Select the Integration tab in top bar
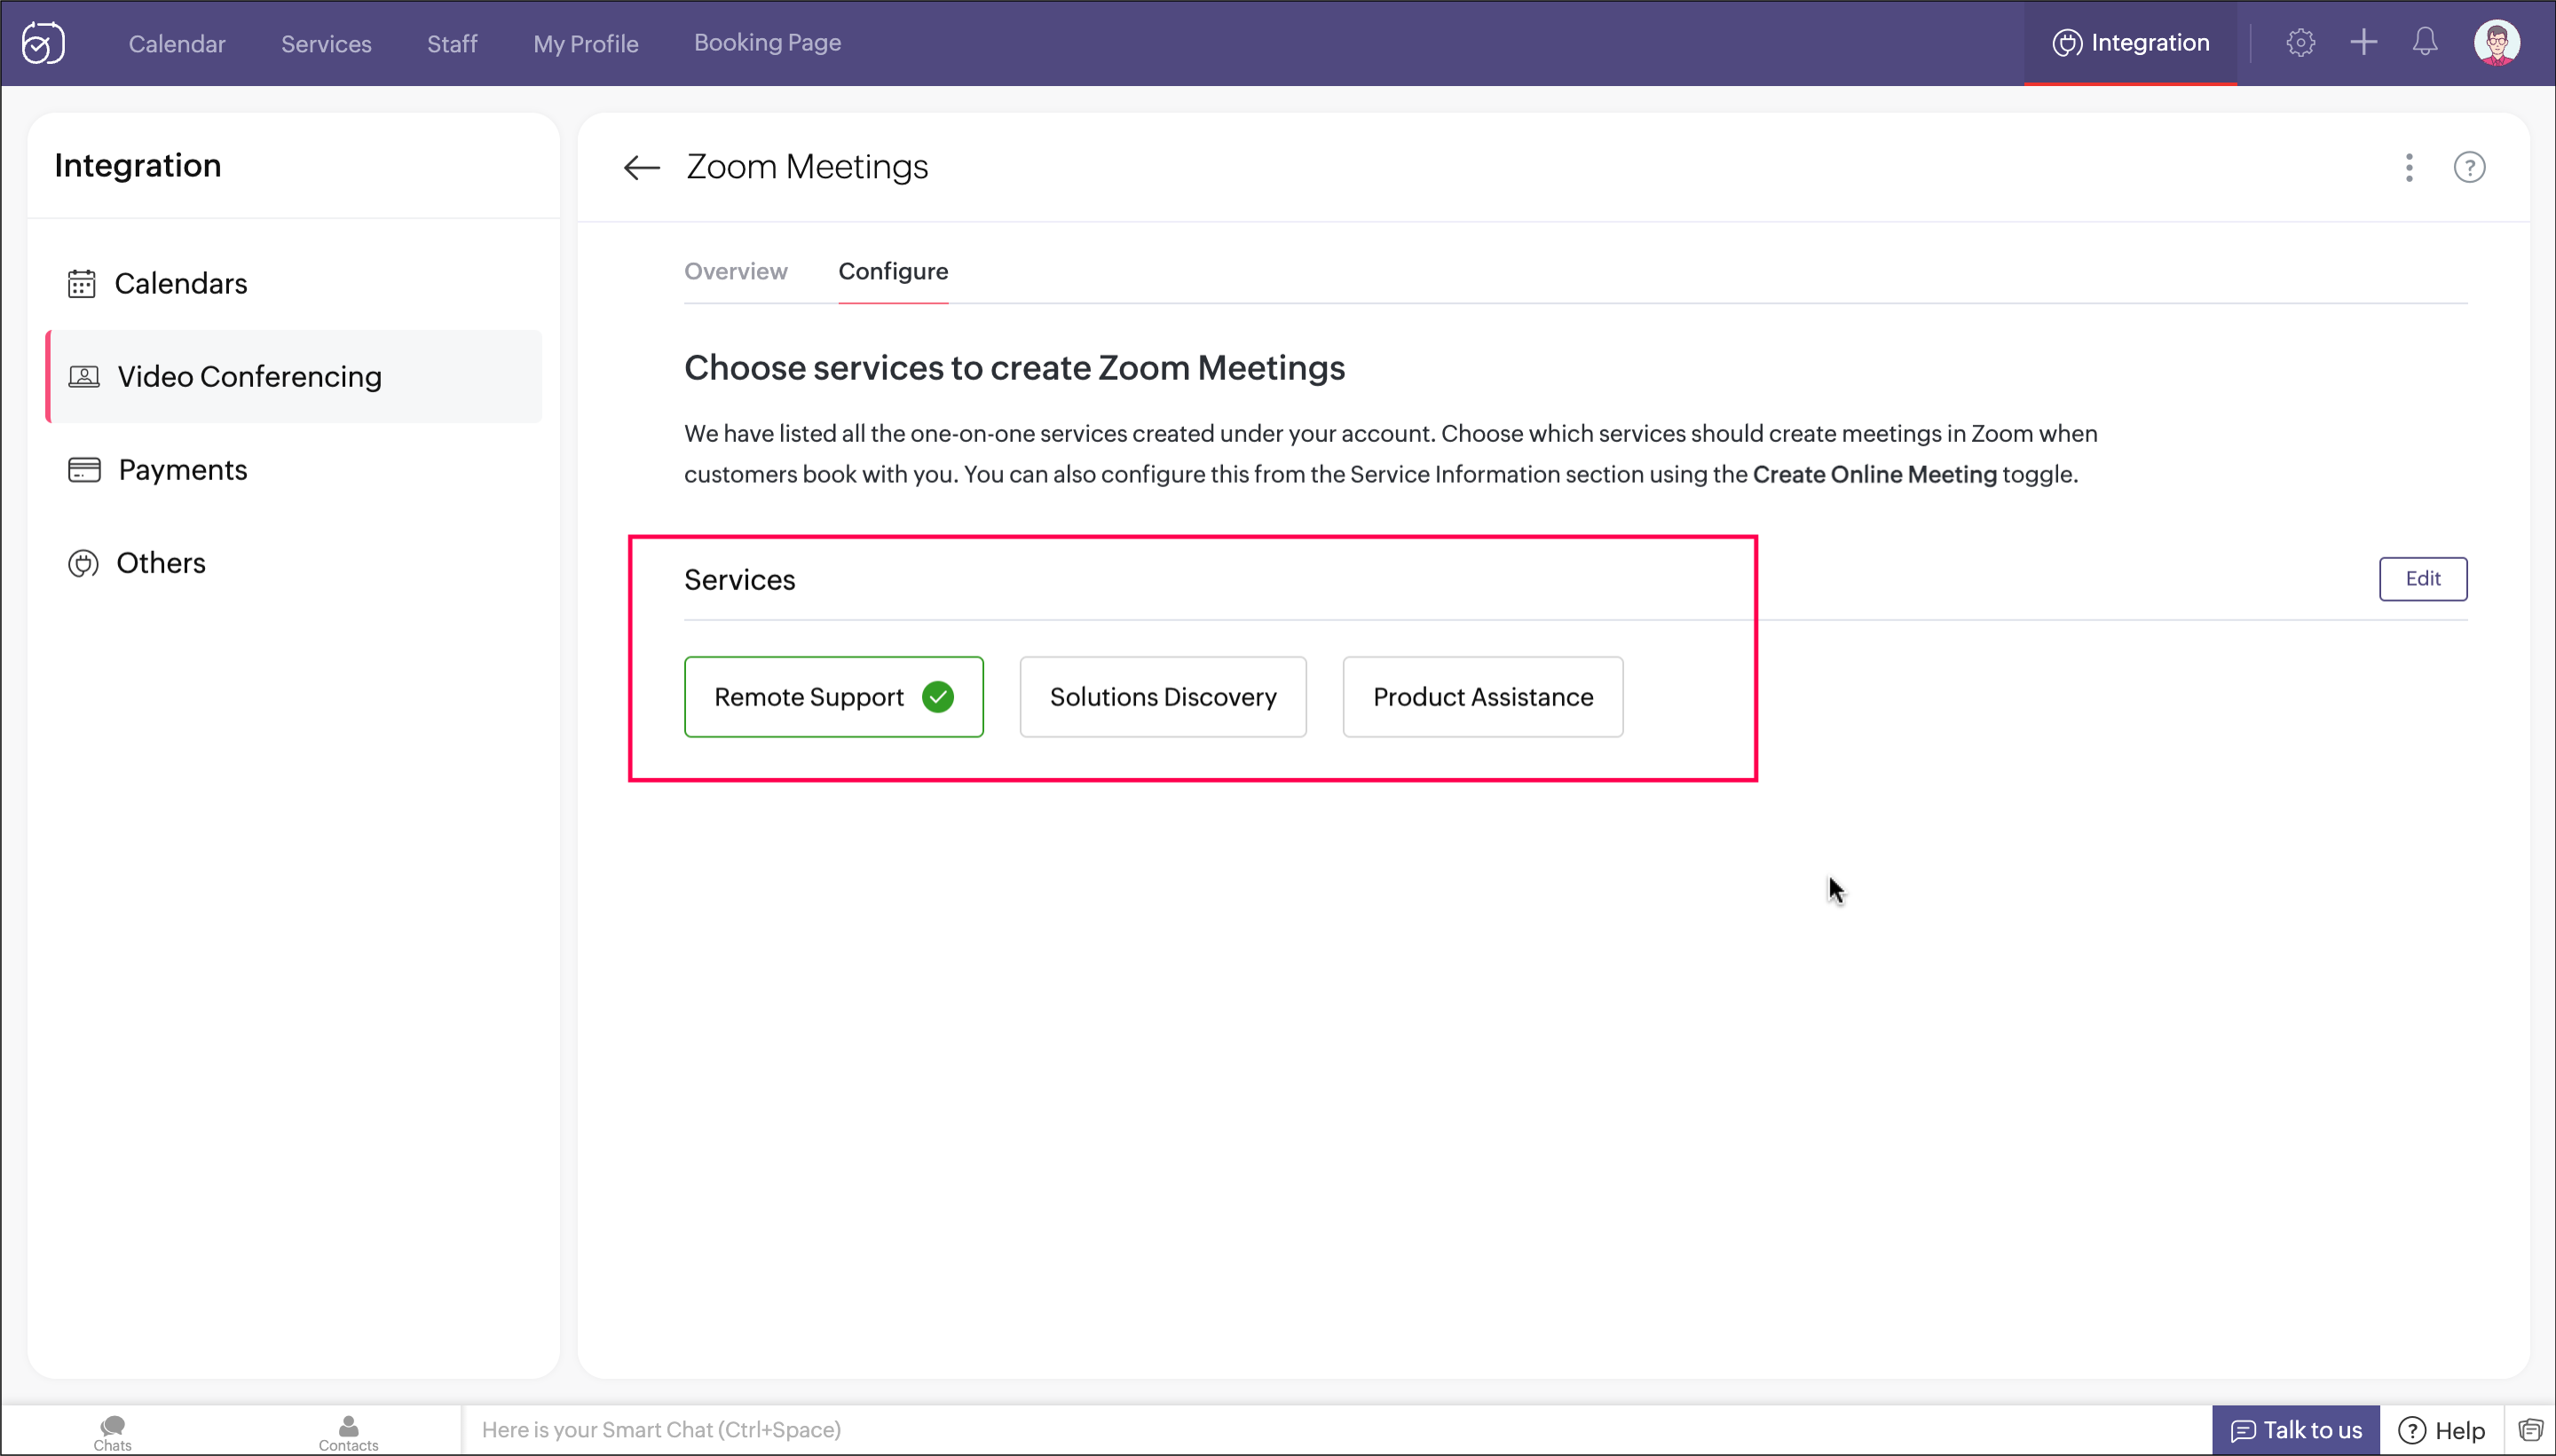Screen dimensions: 2556x1456 coord(2130,43)
